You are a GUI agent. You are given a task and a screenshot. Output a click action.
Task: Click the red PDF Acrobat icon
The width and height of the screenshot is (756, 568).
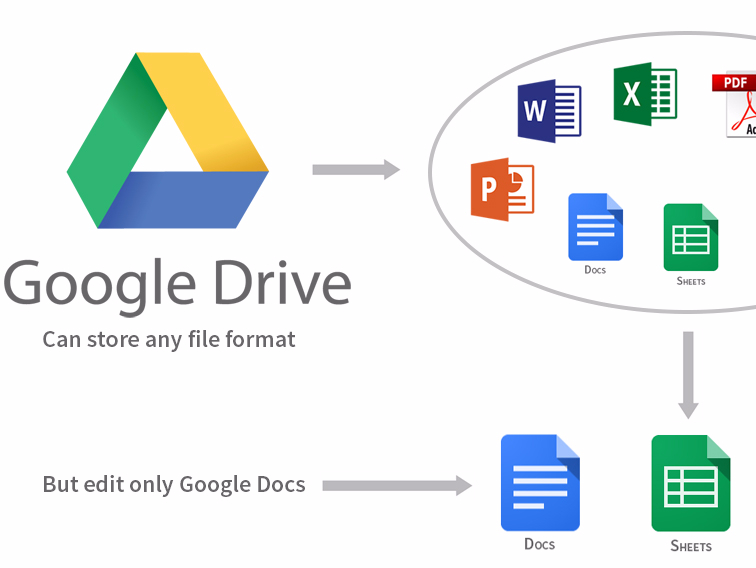tap(734, 106)
